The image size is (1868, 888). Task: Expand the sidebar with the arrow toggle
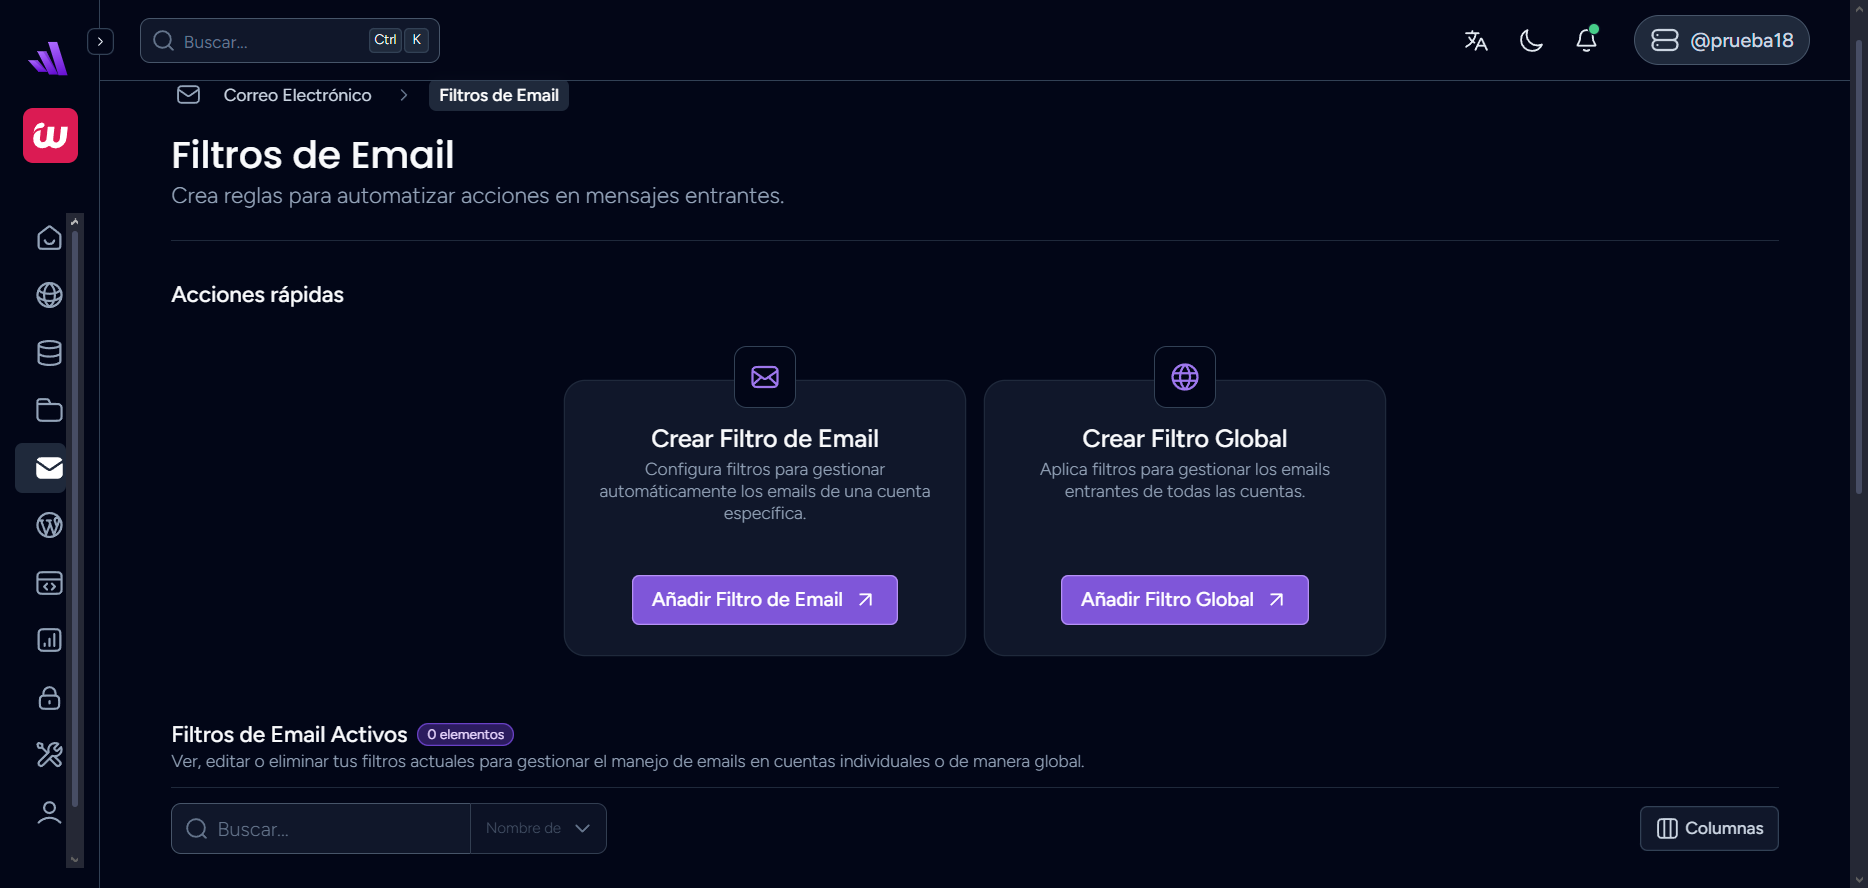click(100, 41)
